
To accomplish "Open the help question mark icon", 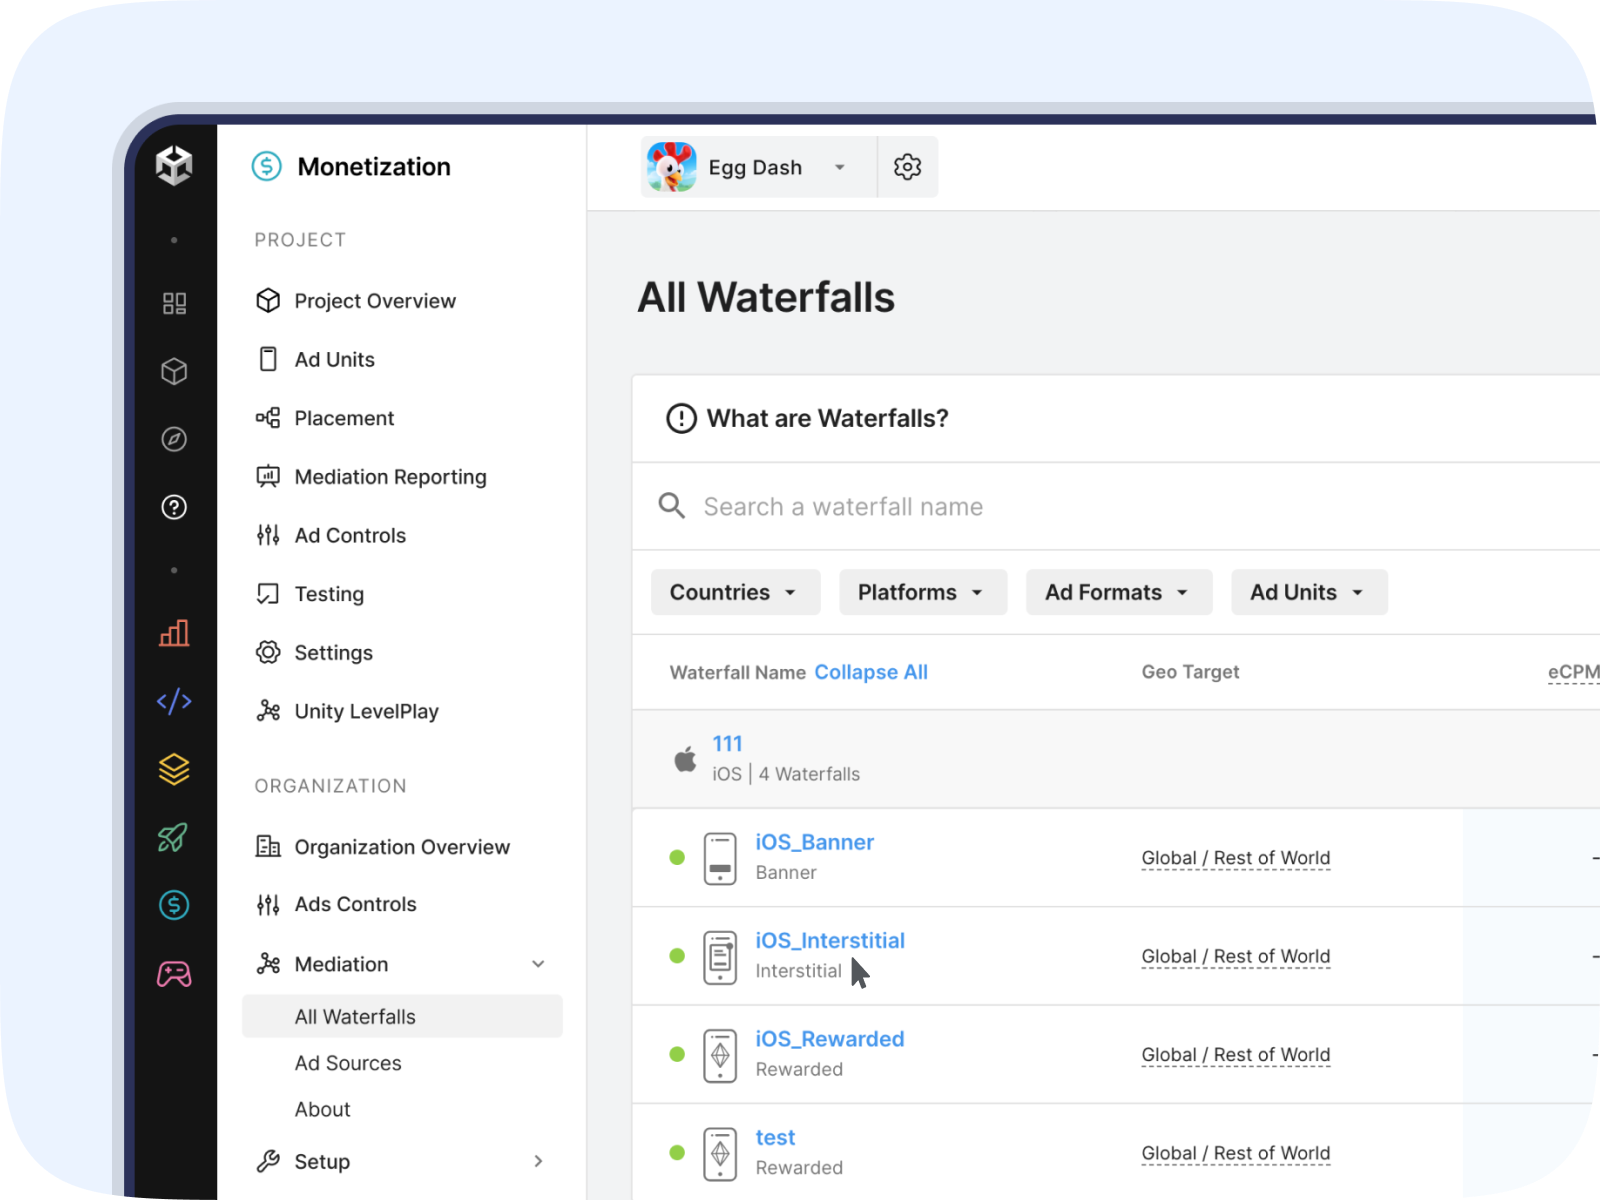I will point(174,507).
